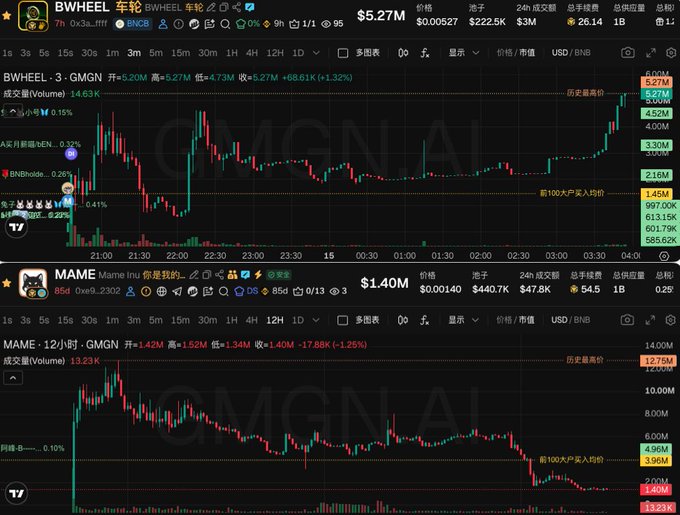680x515 pixels.
Task: Open the MAME cat logo thumbnail
Action: 33,284
